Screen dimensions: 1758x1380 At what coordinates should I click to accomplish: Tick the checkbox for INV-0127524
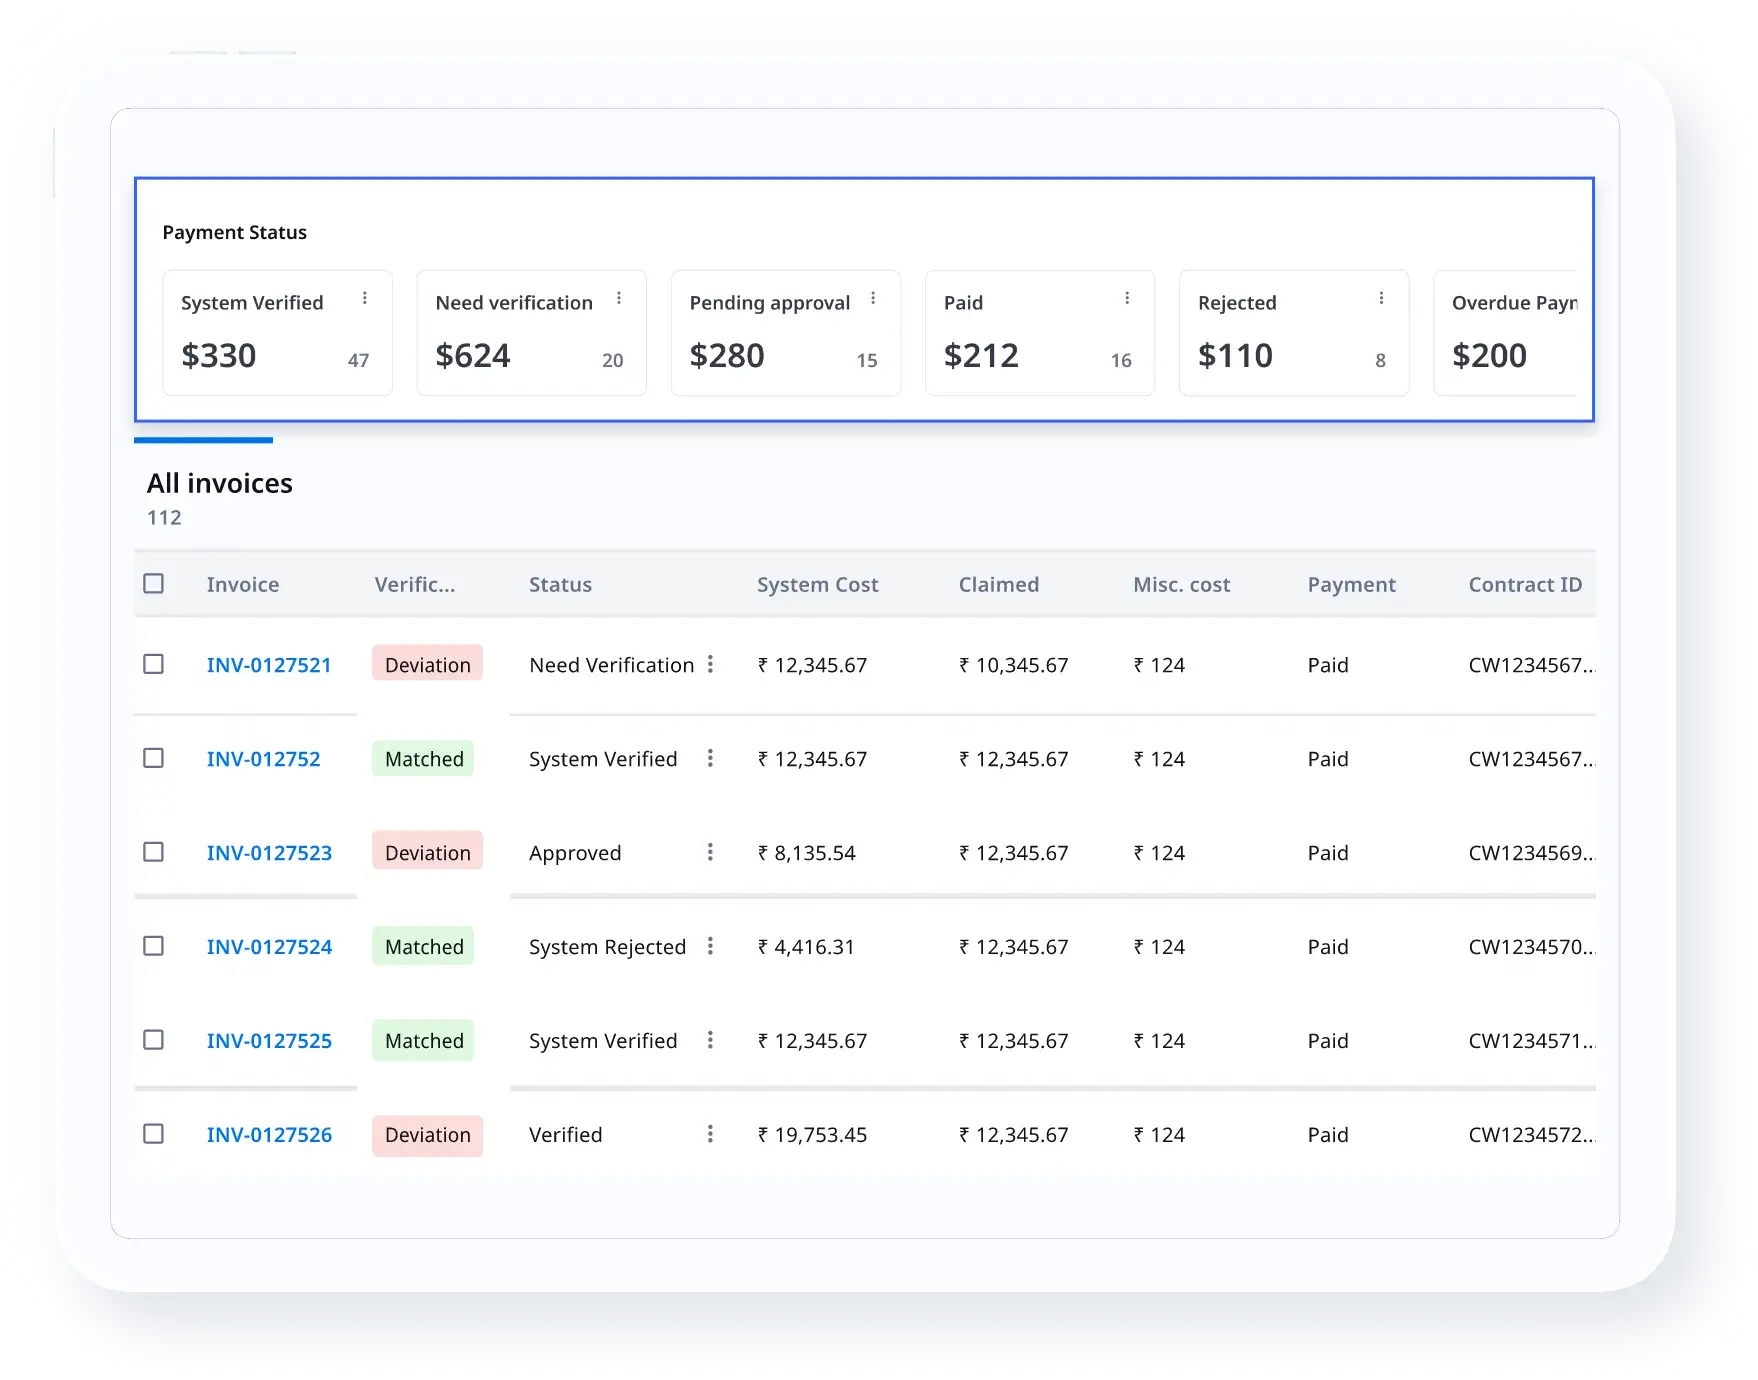coord(153,946)
